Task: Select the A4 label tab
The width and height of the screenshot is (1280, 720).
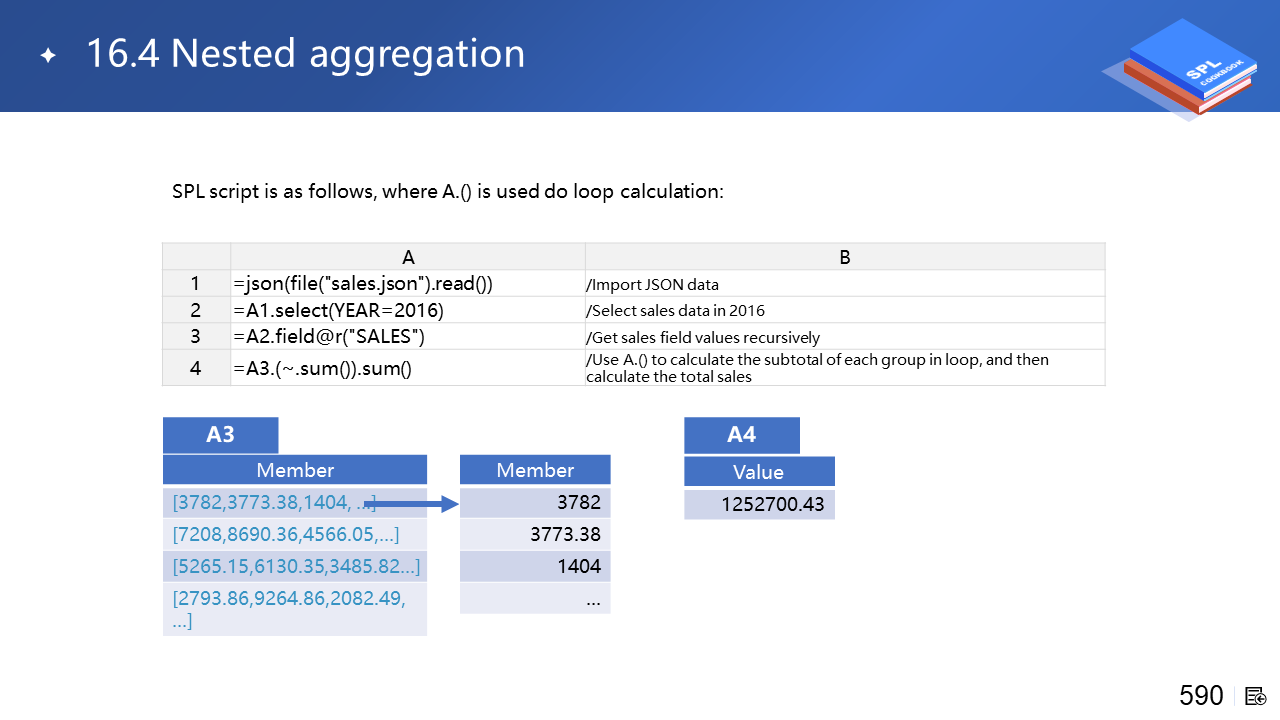Action: point(741,435)
